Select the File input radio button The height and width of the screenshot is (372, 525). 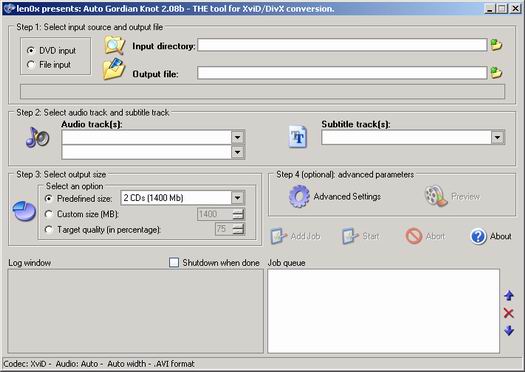tap(31, 64)
